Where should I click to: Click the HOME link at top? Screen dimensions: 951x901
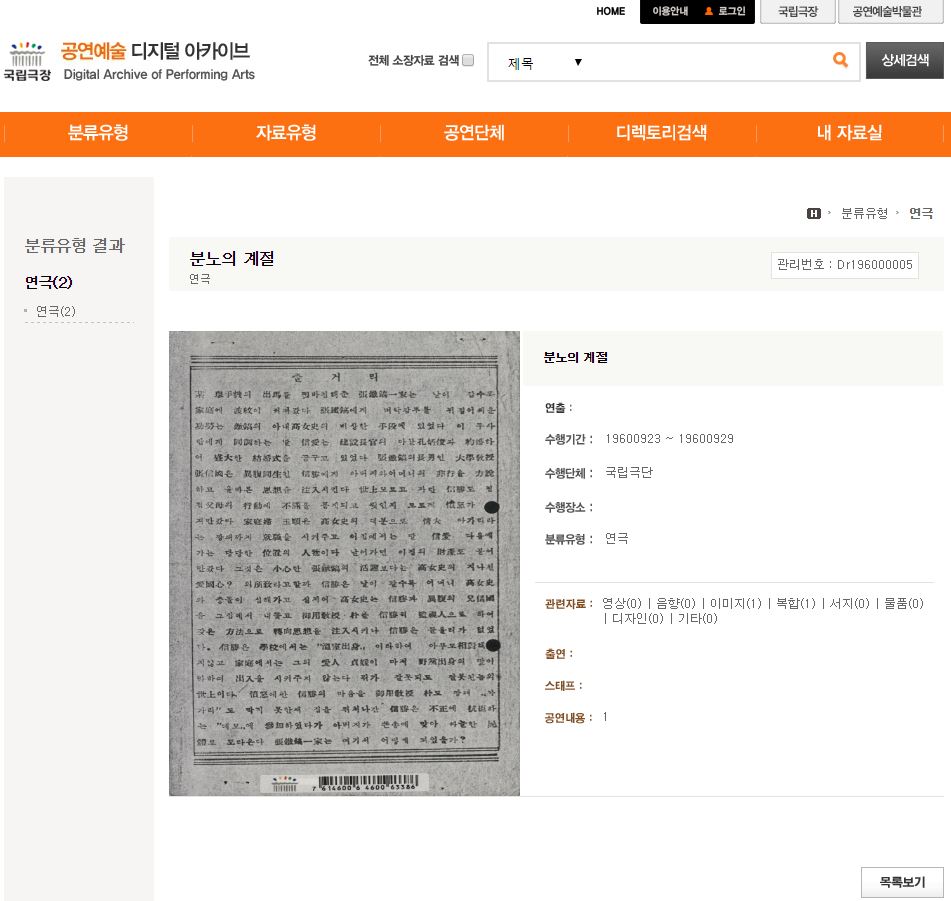pos(610,12)
